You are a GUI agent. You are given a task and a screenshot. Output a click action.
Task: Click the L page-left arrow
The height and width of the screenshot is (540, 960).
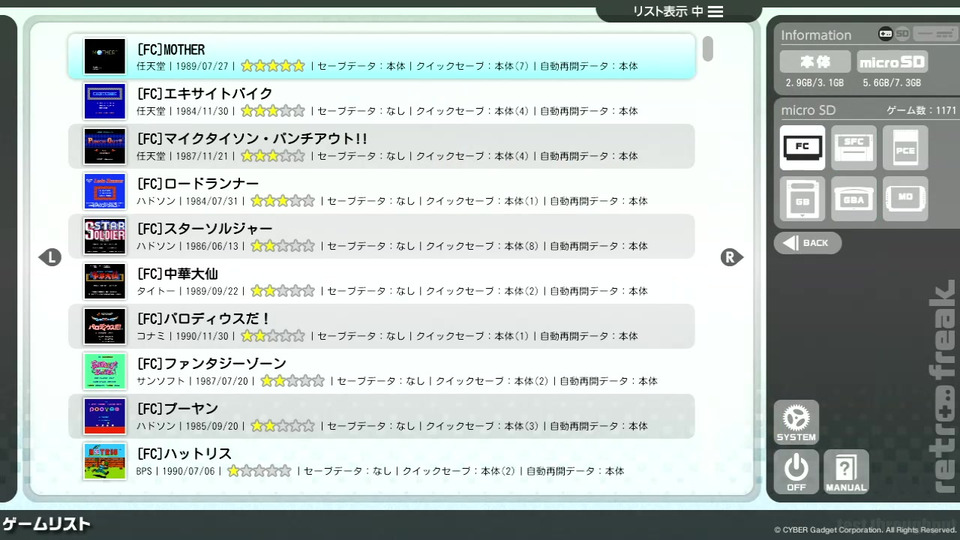click(50, 257)
